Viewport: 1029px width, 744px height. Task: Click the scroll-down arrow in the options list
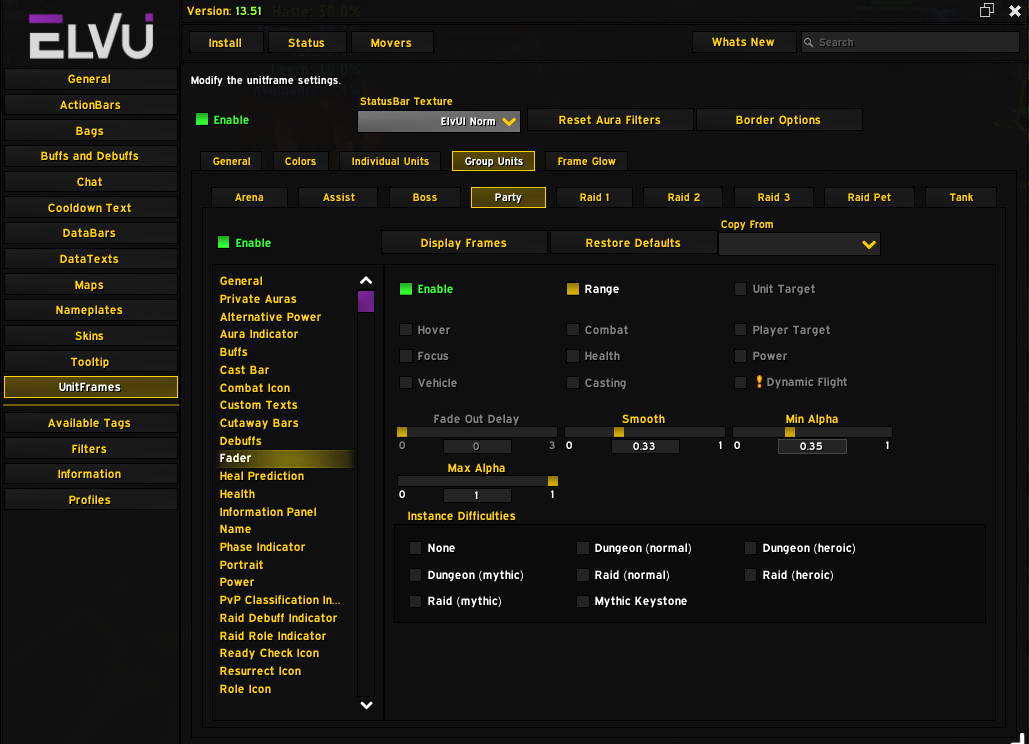[365, 704]
